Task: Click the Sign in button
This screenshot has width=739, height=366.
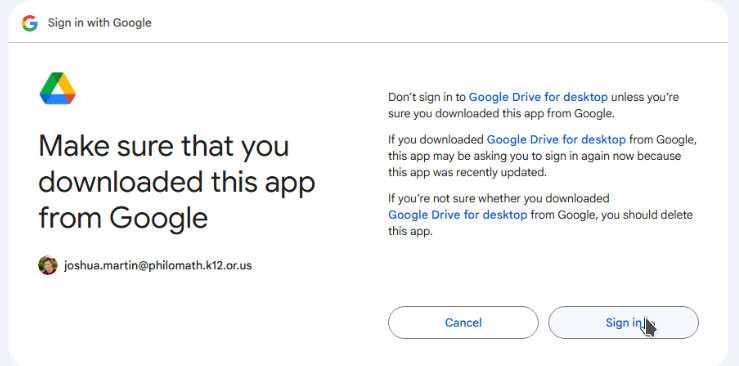Action: click(623, 323)
